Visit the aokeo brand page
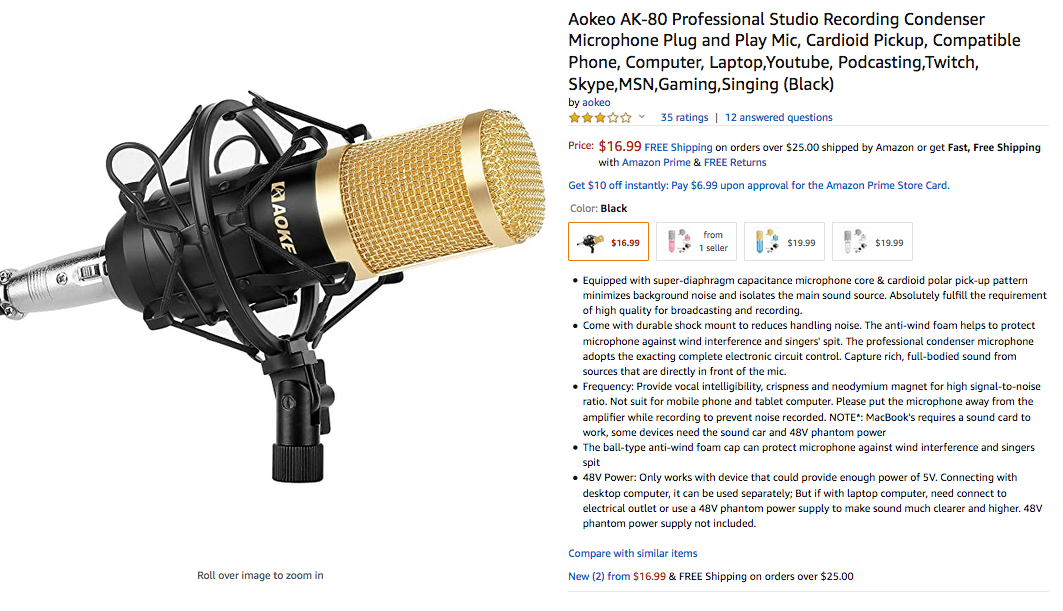The image size is (1063, 611). (x=597, y=102)
